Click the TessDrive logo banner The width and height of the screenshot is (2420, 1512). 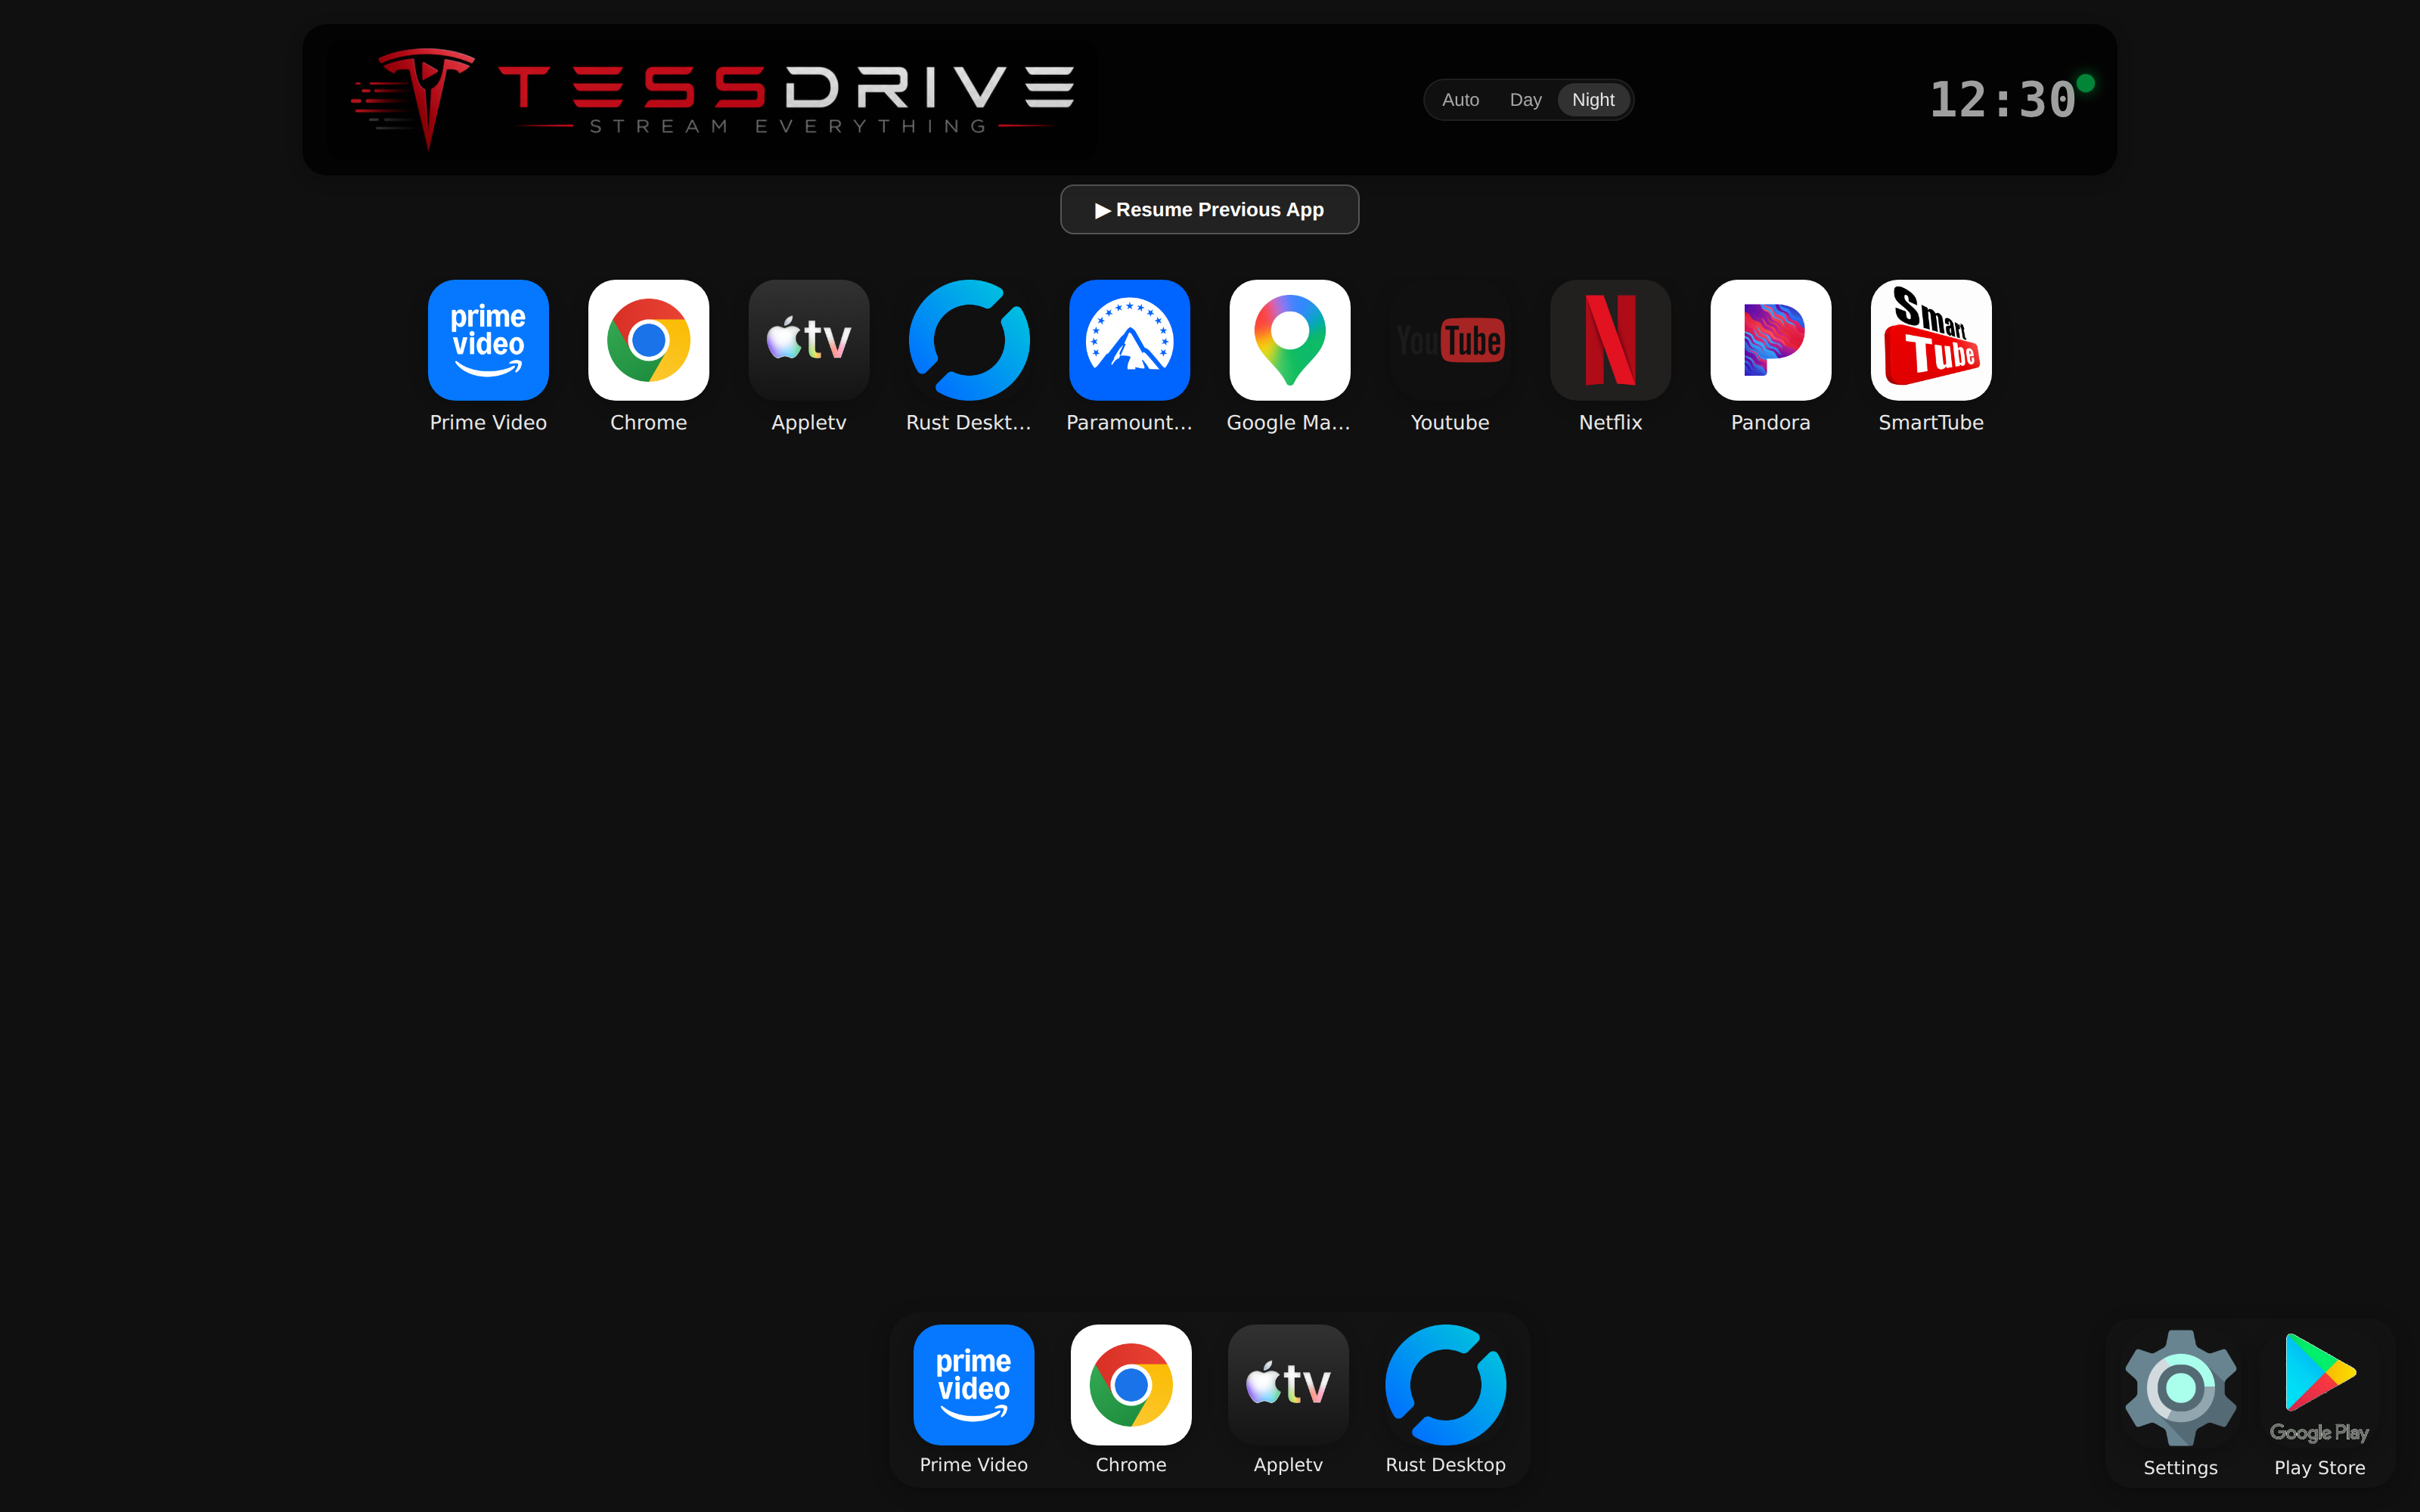click(x=712, y=100)
